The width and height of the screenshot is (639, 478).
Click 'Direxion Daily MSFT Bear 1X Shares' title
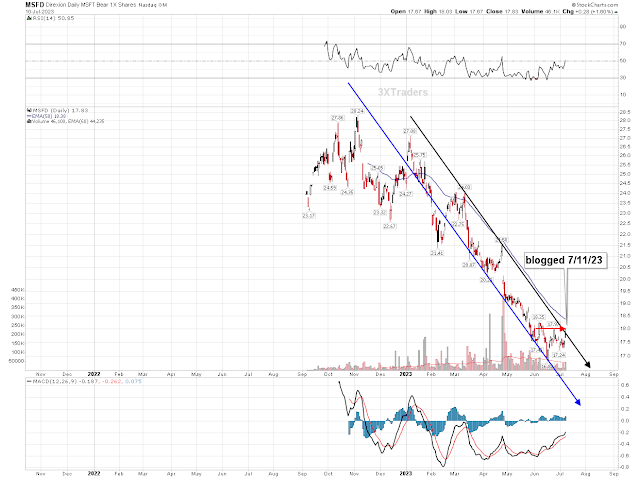pyautogui.click(x=91, y=5)
